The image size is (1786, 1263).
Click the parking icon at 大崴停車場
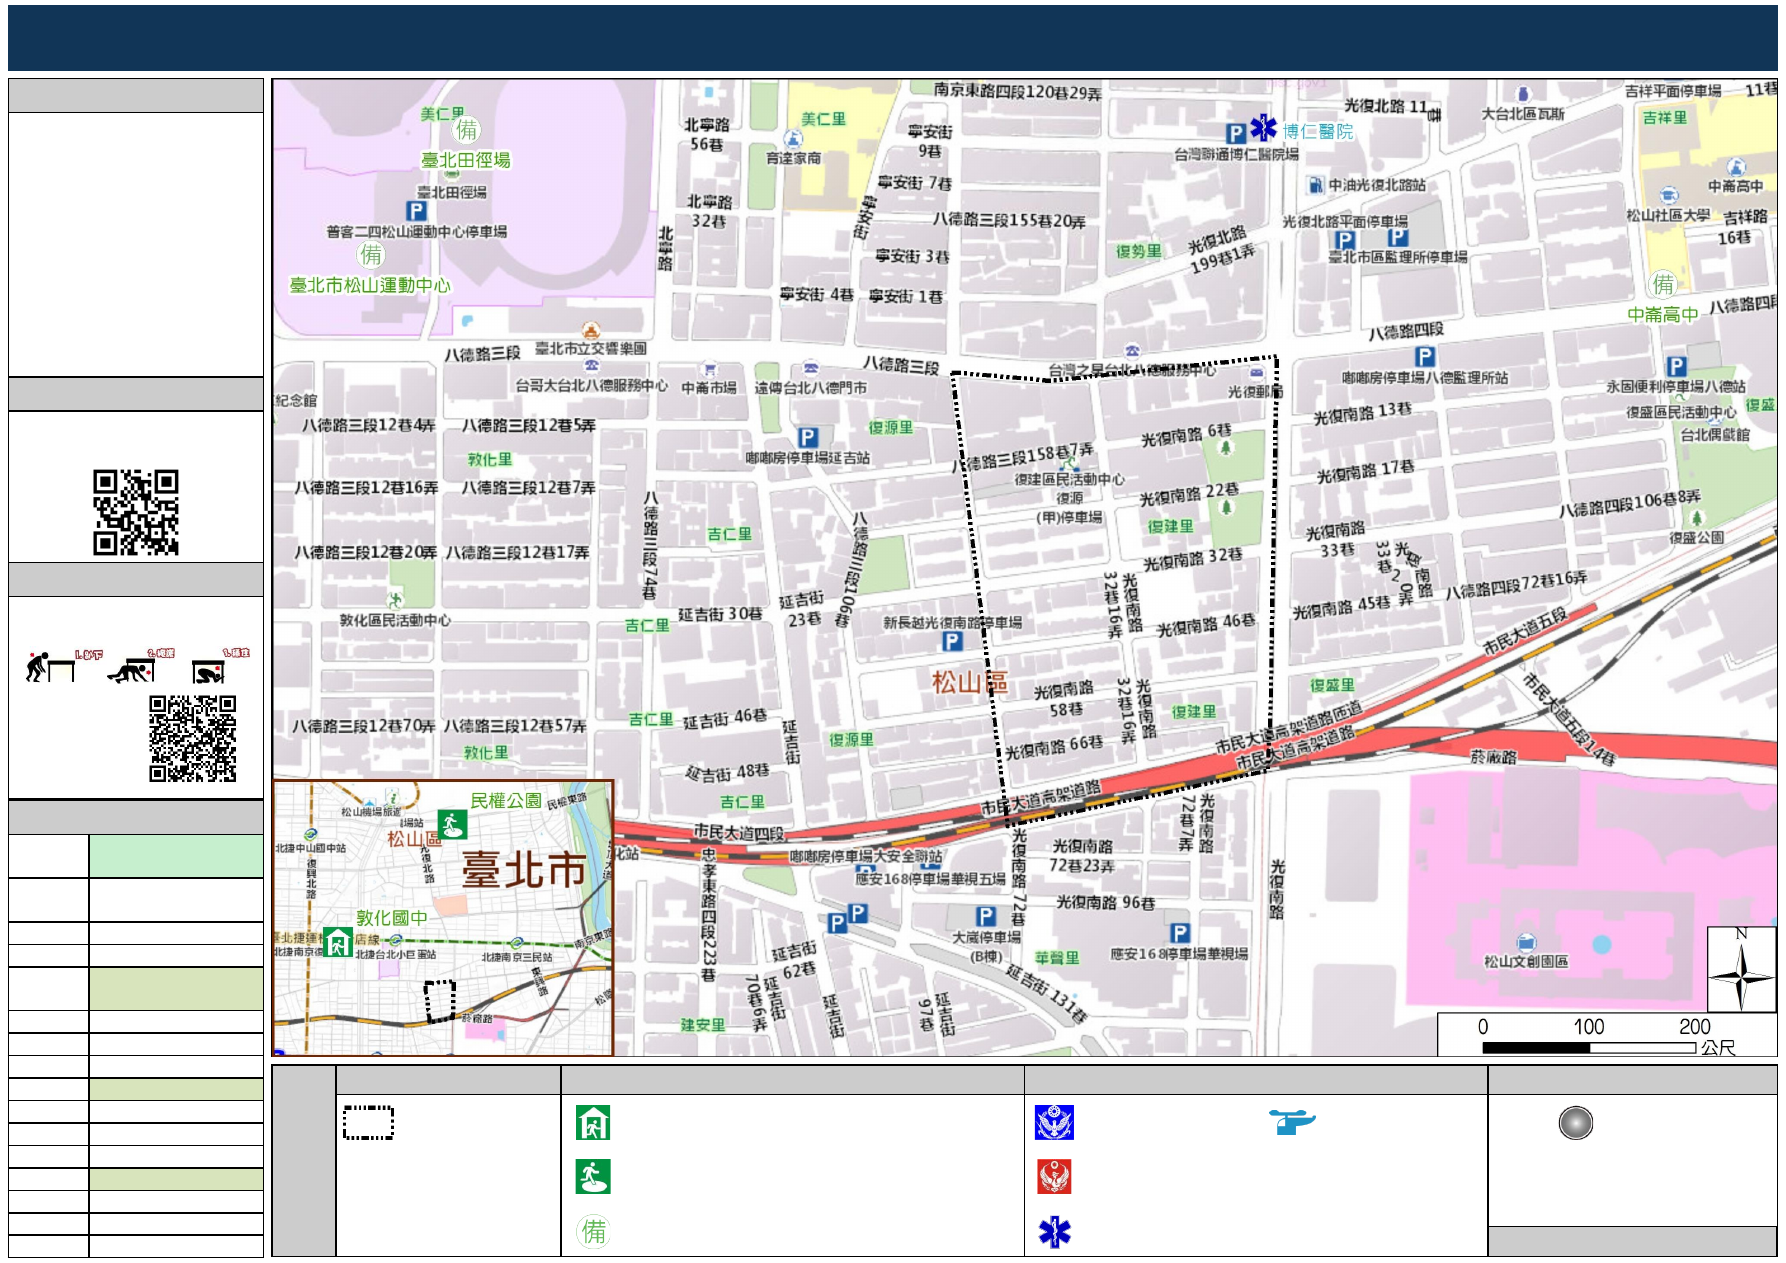pyautogui.click(x=986, y=916)
